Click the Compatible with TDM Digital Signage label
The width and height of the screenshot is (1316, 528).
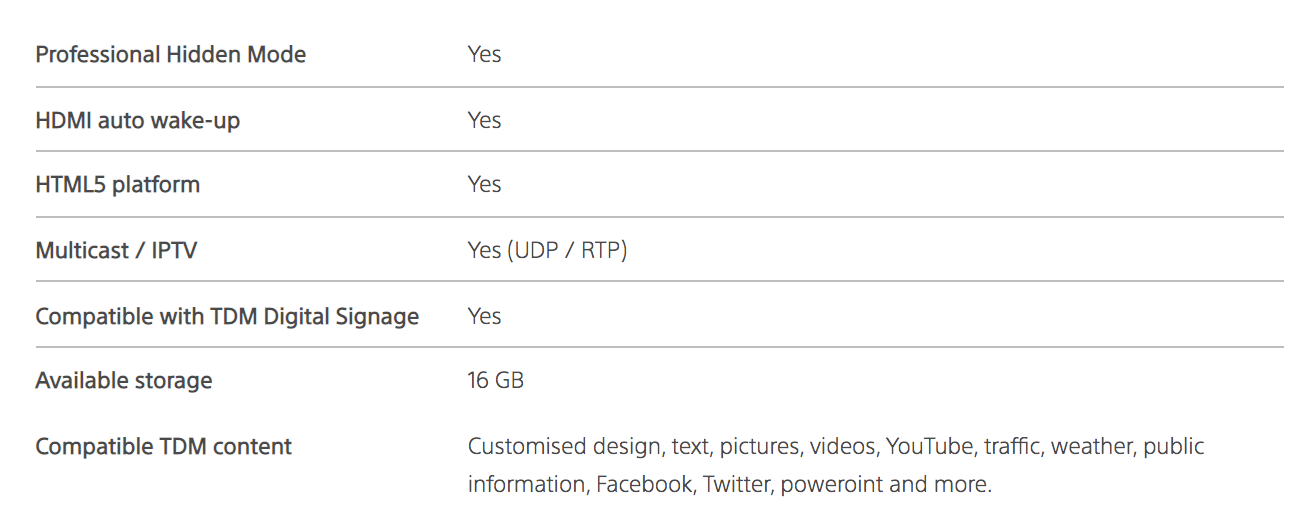(227, 317)
